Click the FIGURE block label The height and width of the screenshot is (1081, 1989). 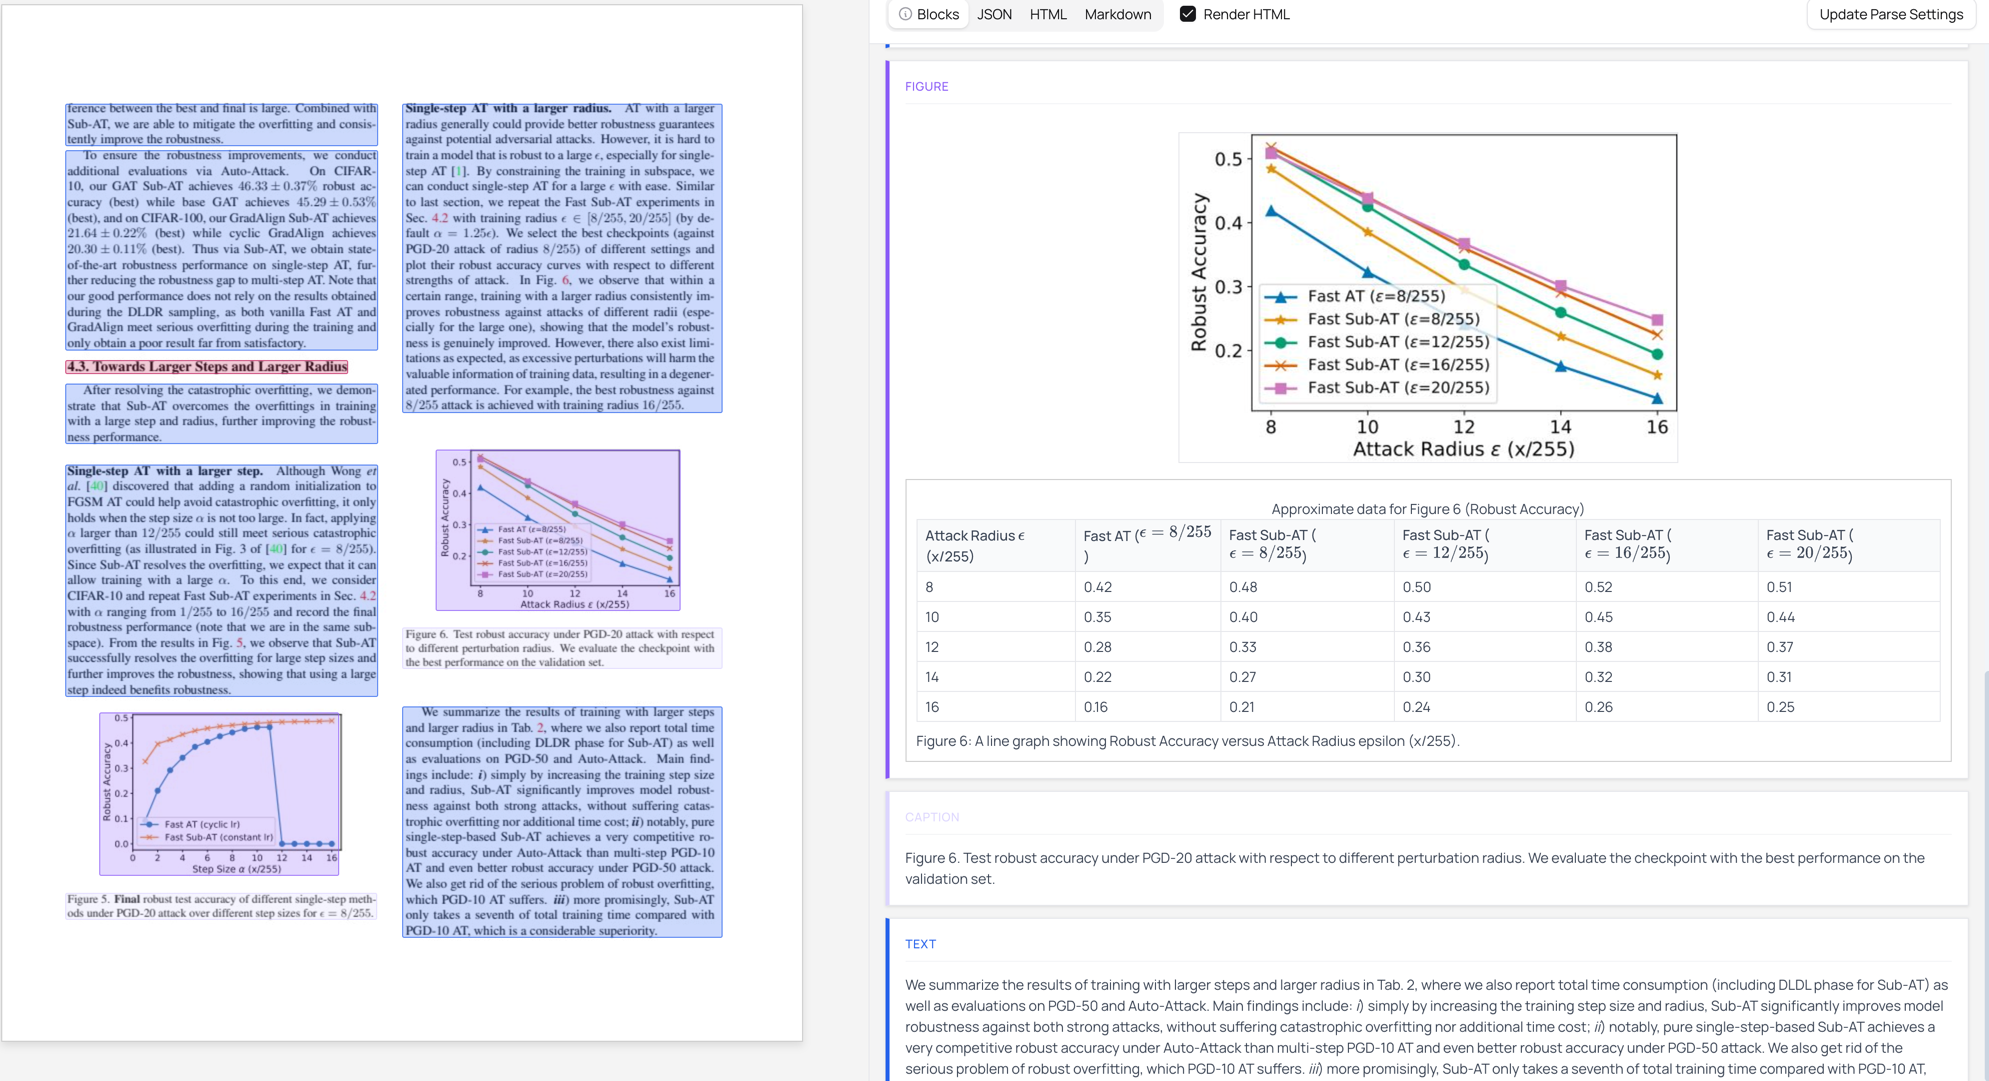(x=927, y=86)
